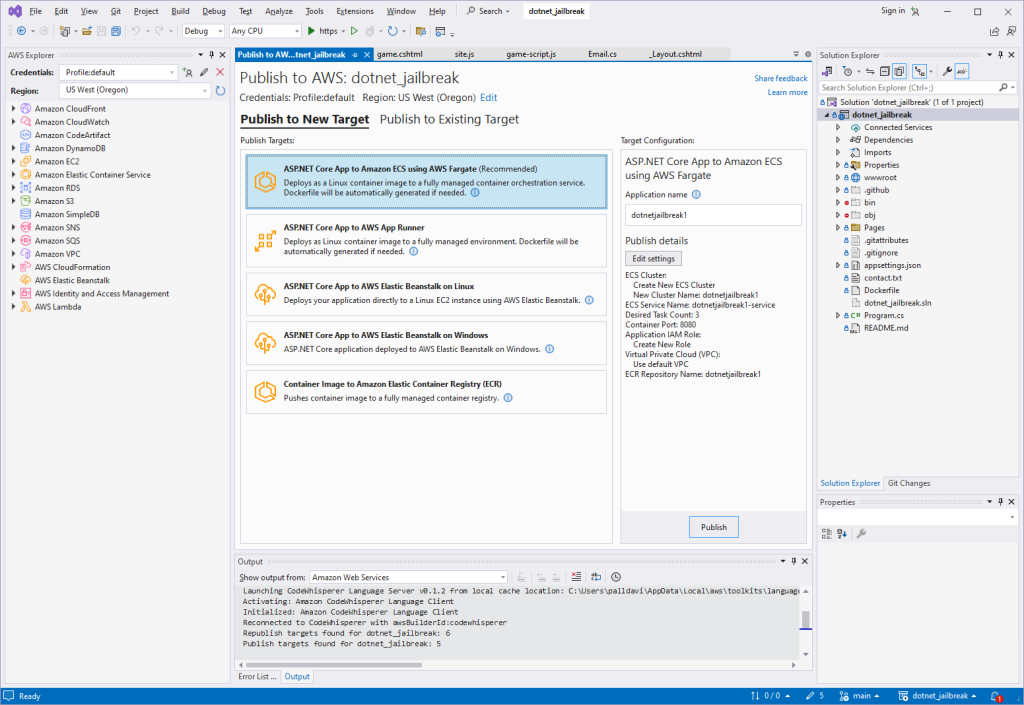Unpin the Output window
Image resolution: width=1024 pixels, height=705 pixels.
pyautogui.click(x=793, y=561)
